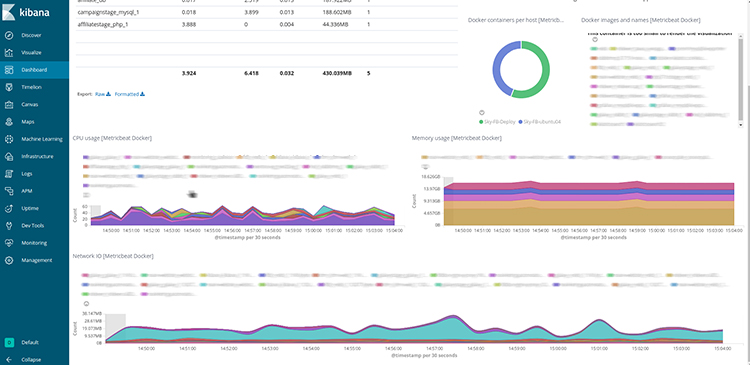
Task: Select the Maps icon
Action: pyautogui.click(x=9, y=122)
